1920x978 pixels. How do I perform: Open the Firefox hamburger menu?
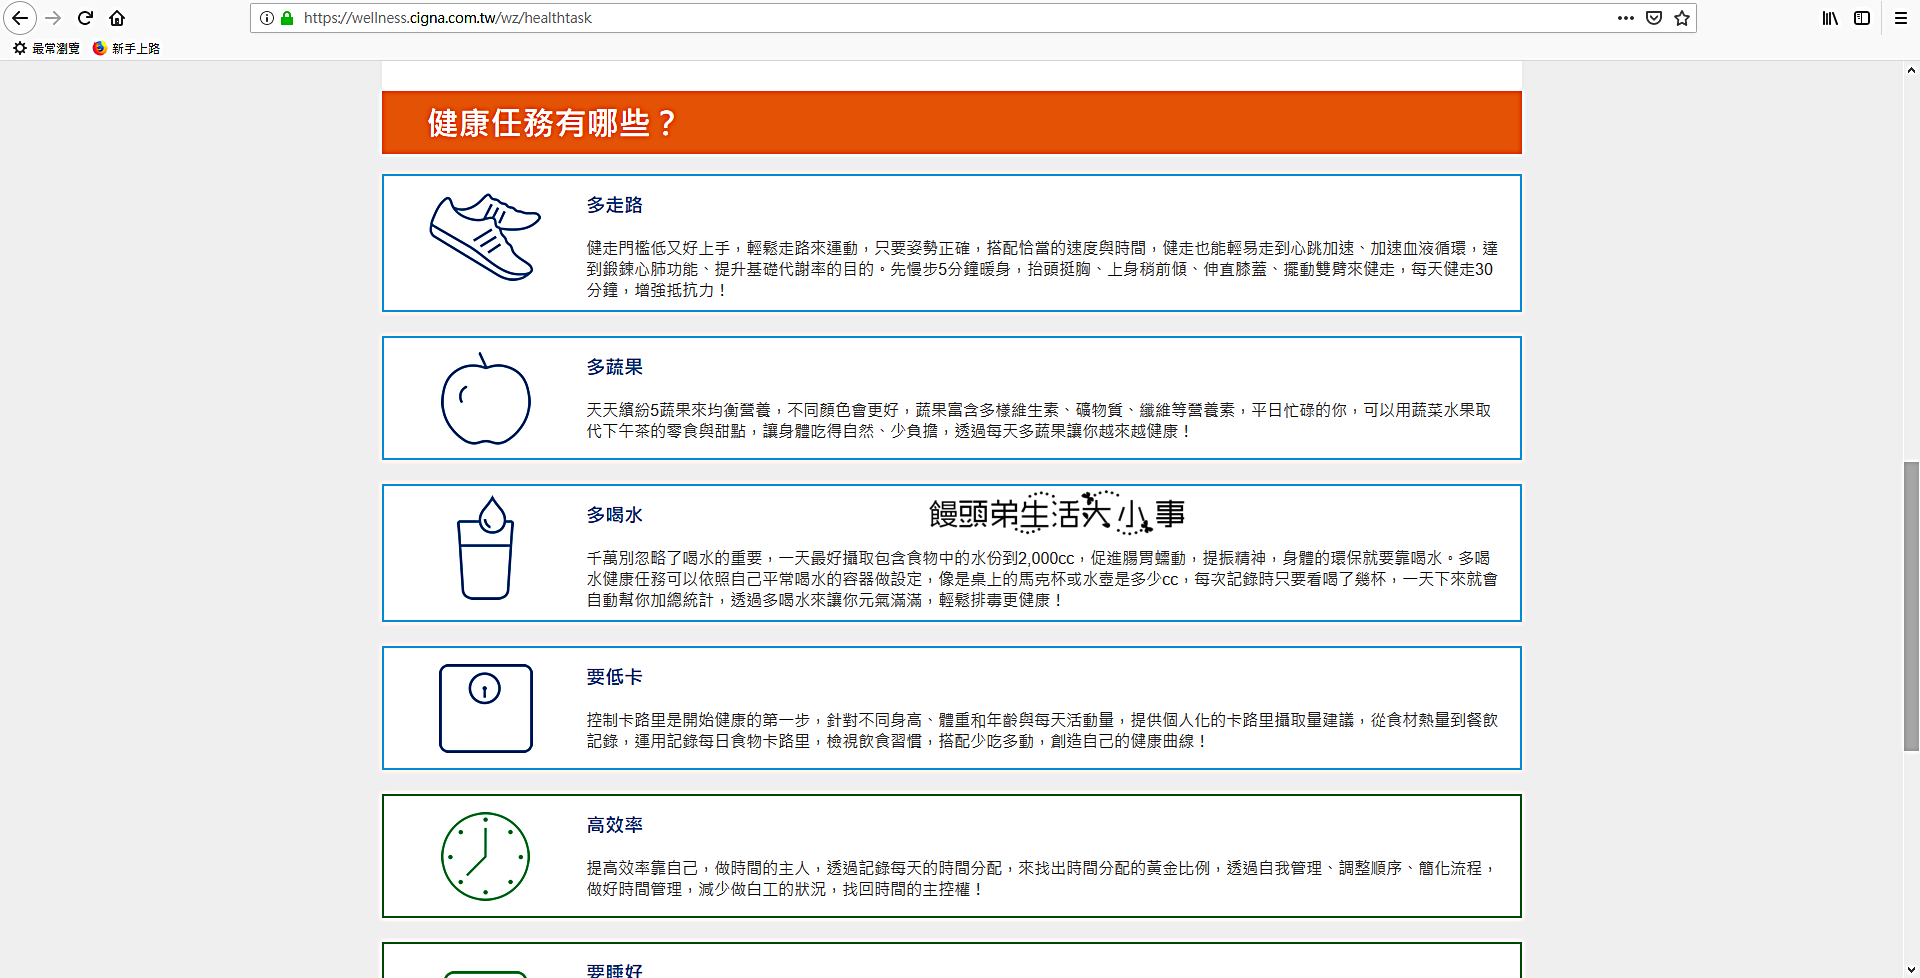pos(1901,18)
